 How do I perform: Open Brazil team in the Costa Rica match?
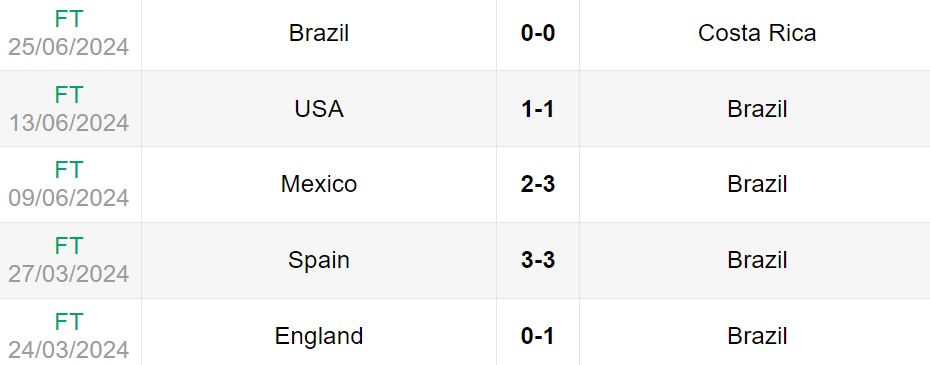[x=319, y=33]
